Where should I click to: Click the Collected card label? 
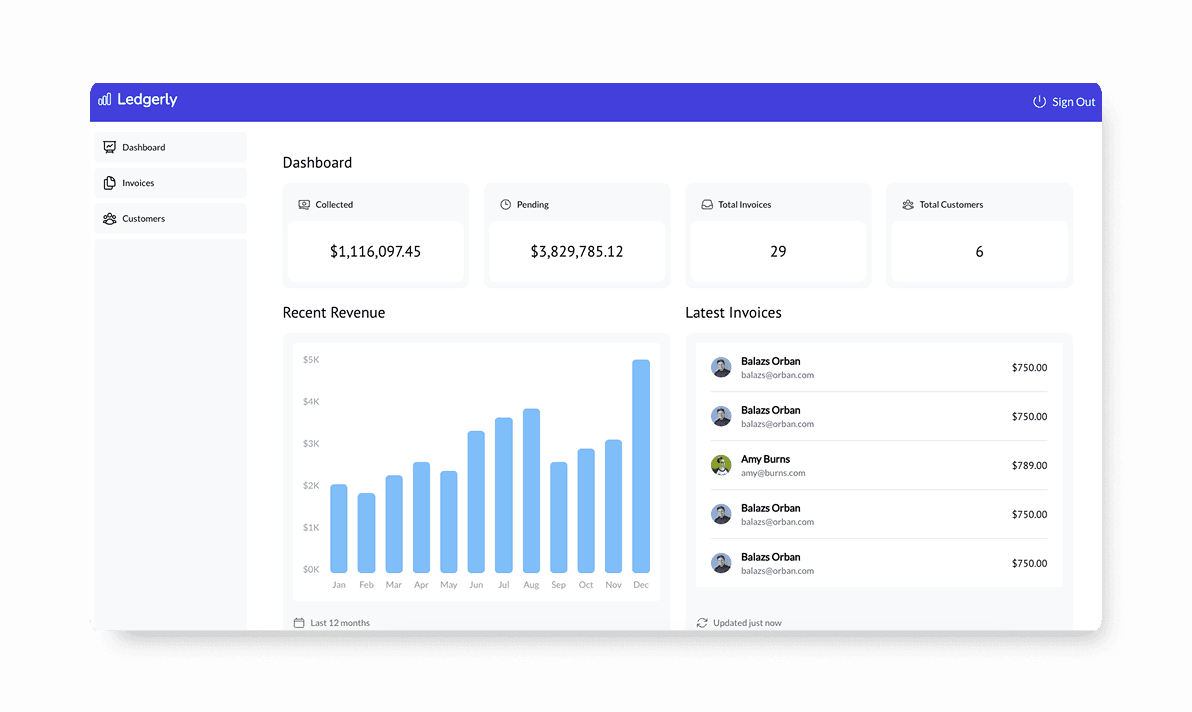coord(334,204)
